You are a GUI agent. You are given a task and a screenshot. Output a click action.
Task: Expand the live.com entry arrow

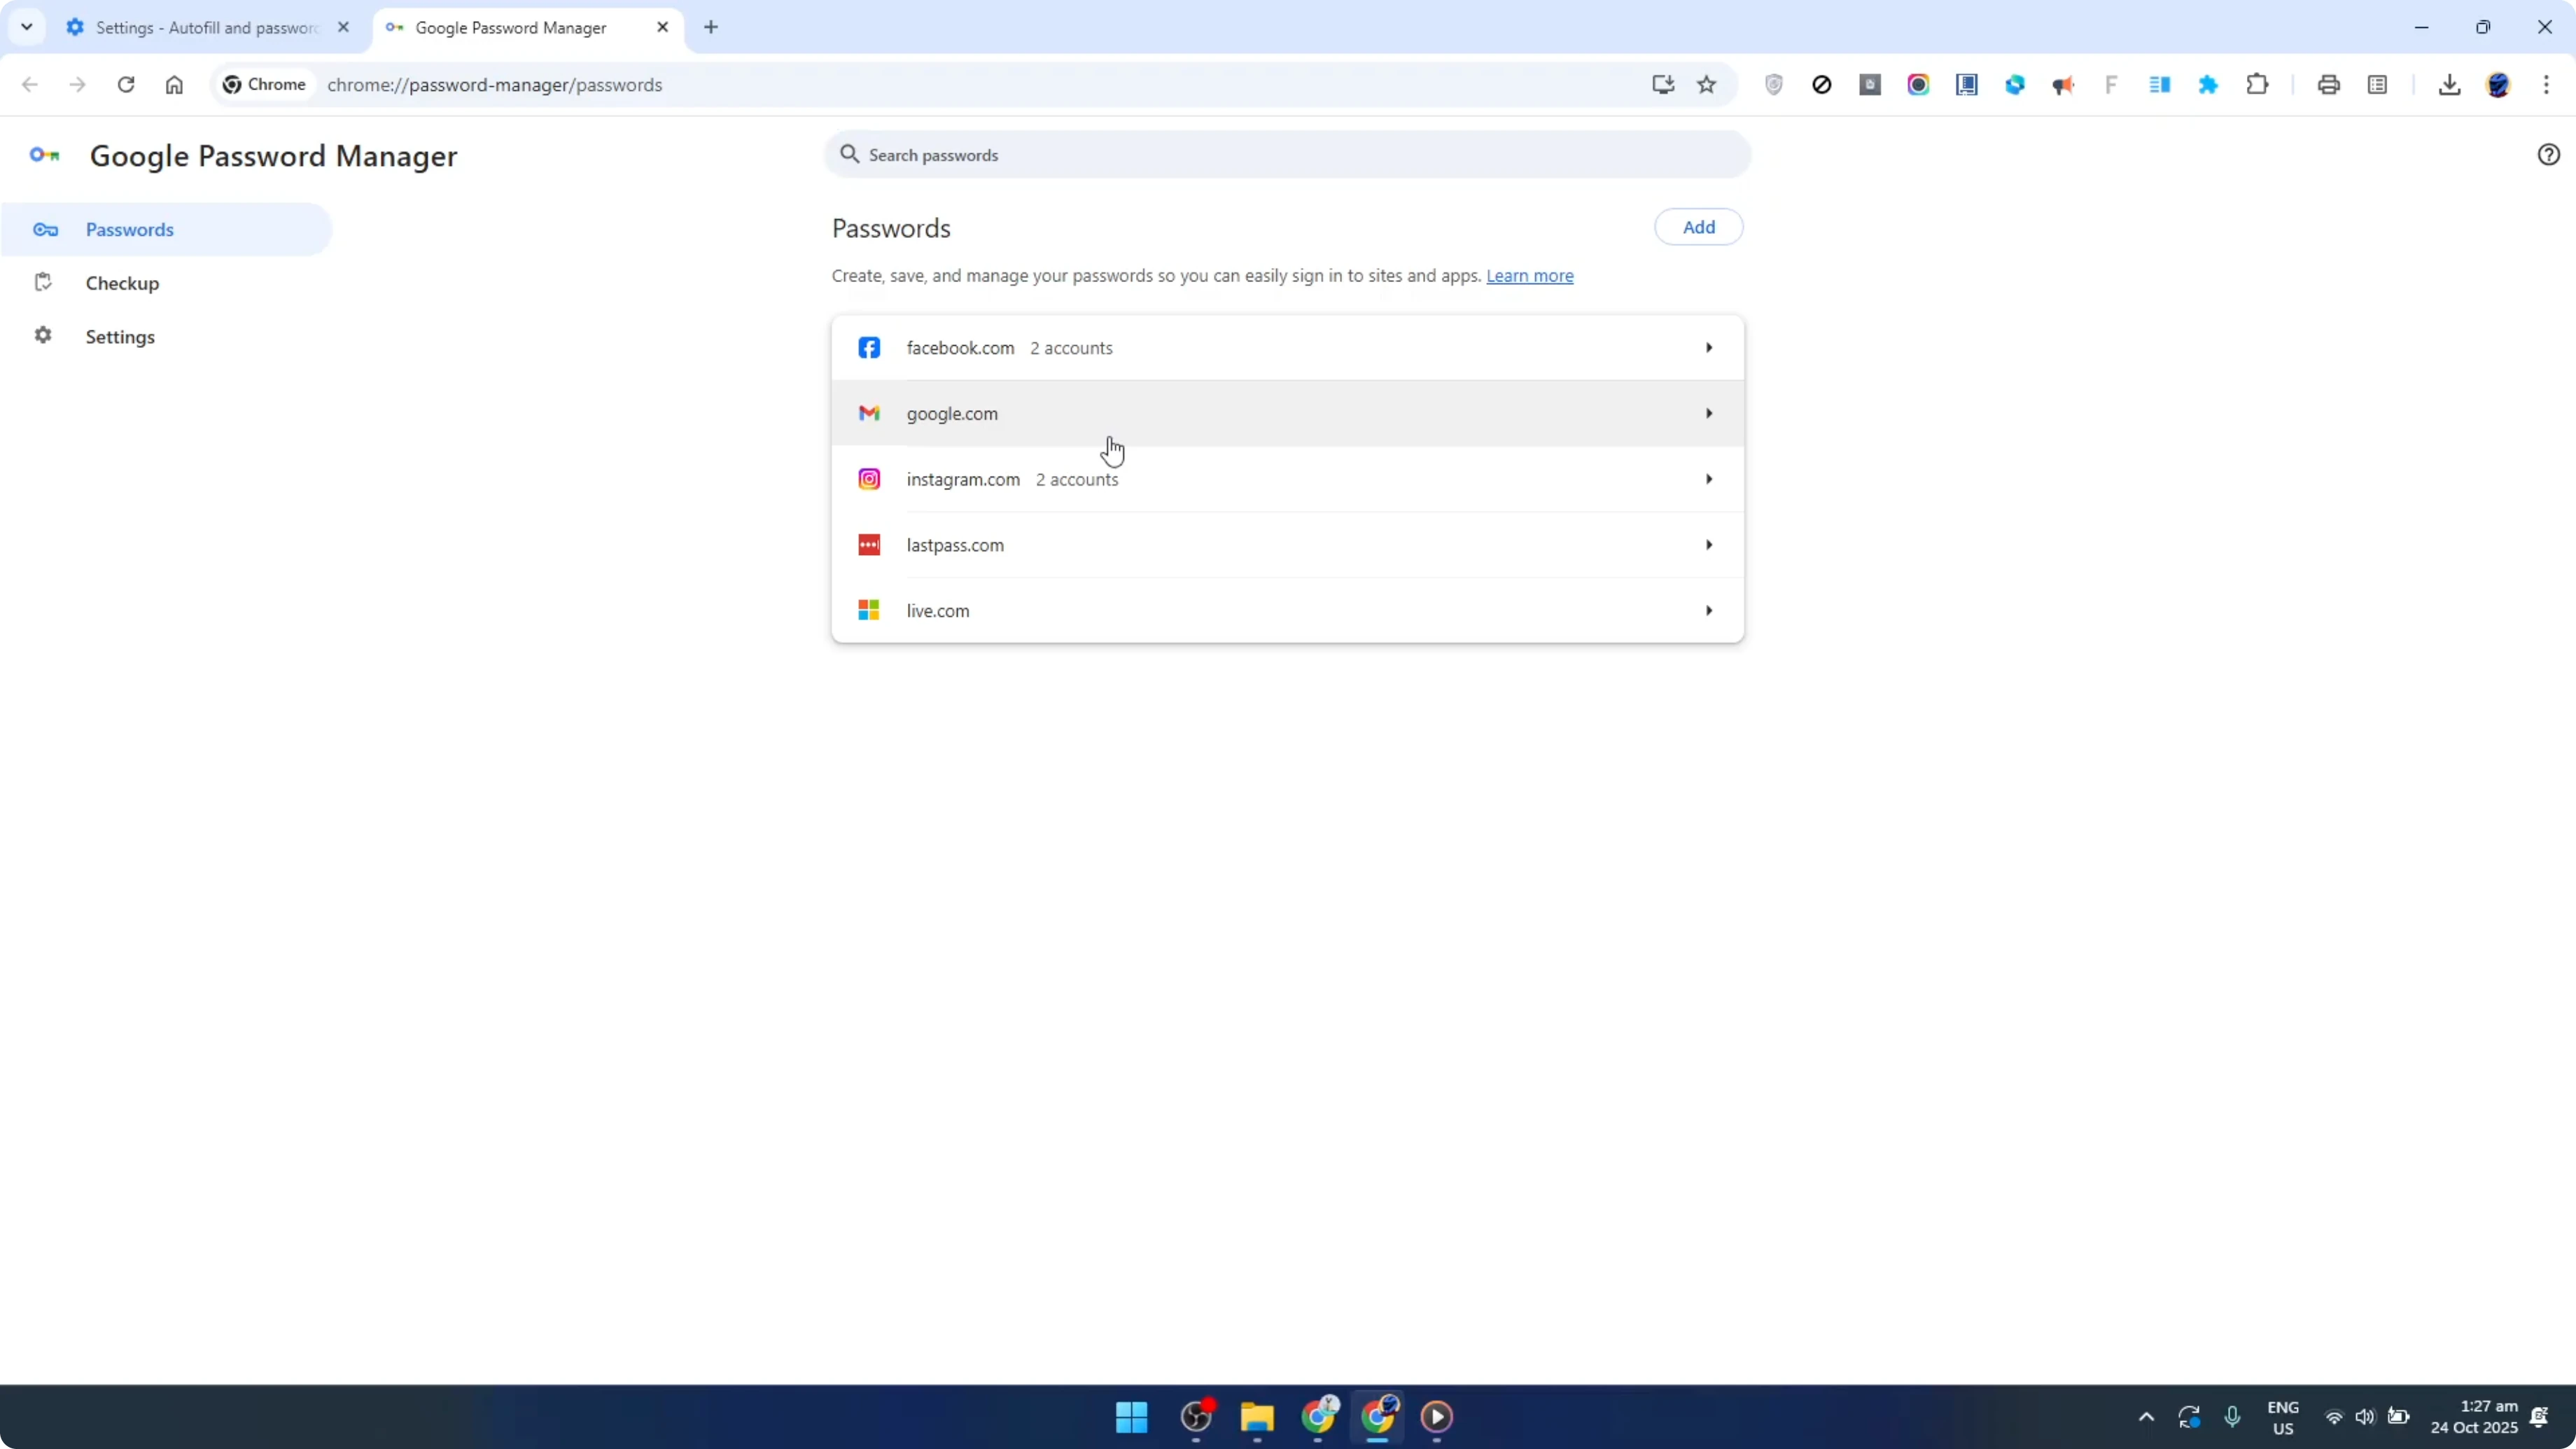pyautogui.click(x=1709, y=610)
